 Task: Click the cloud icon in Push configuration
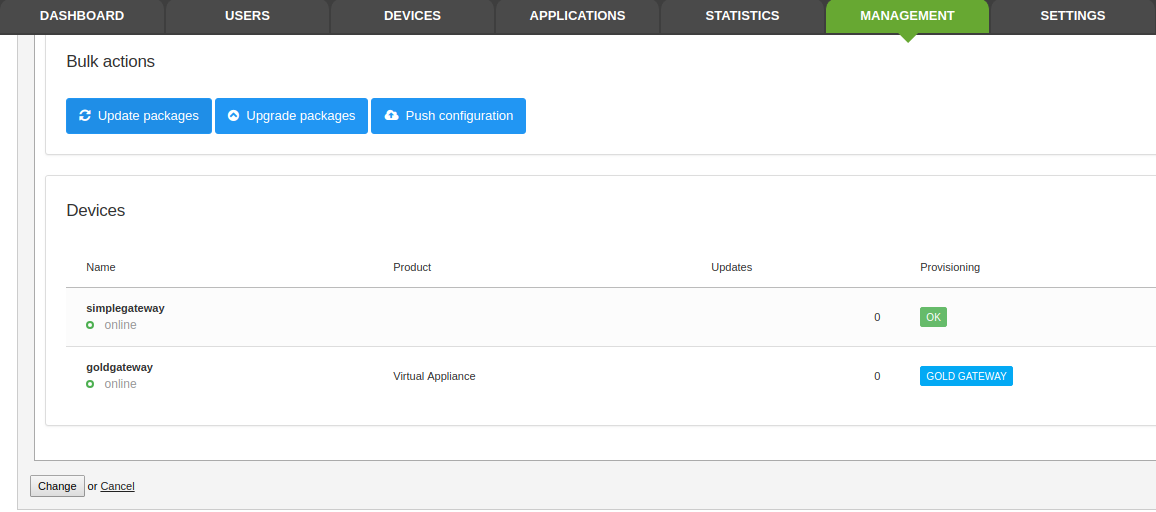coord(391,116)
